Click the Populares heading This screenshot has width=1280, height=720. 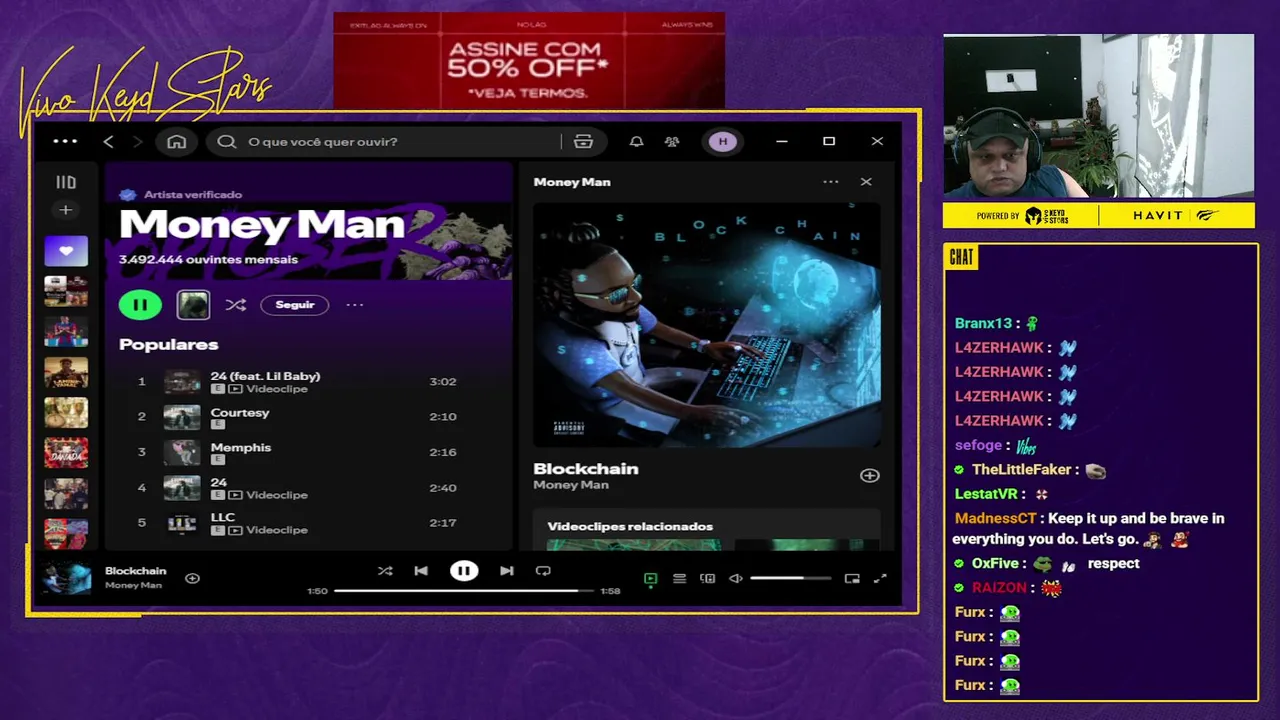point(168,344)
